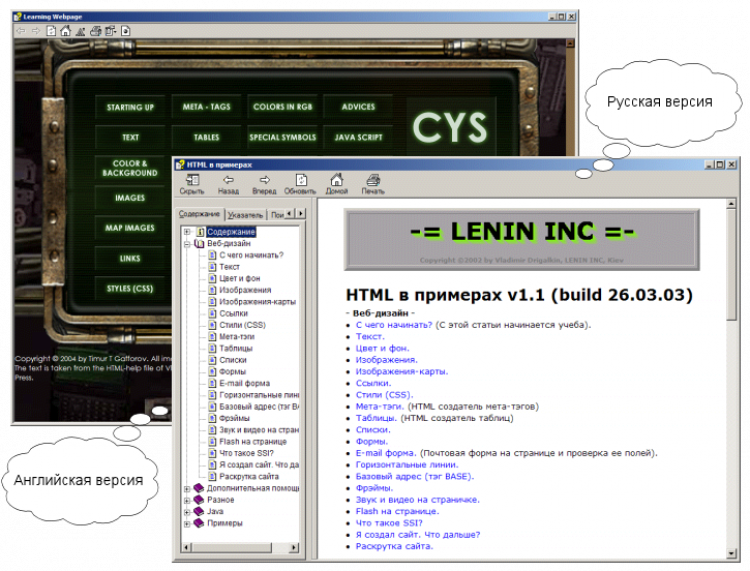
Task: Open the 'Раскрутка сайта.' content link
Action: tap(394, 546)
